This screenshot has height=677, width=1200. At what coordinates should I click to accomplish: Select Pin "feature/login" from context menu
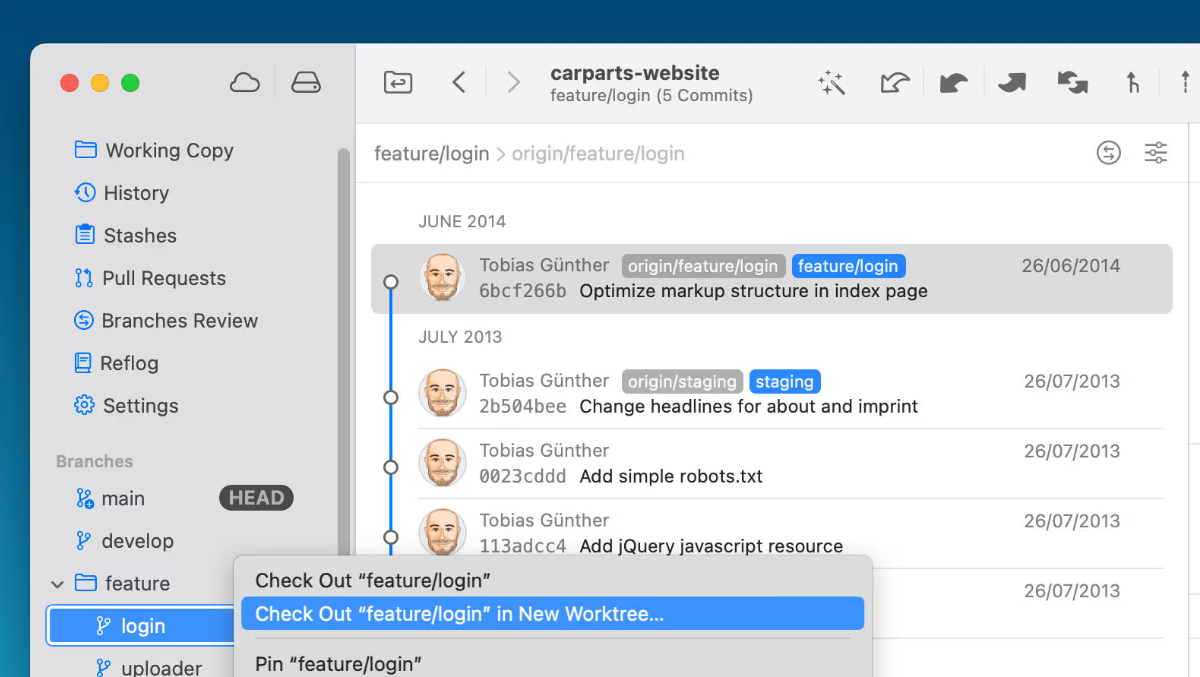338,663
